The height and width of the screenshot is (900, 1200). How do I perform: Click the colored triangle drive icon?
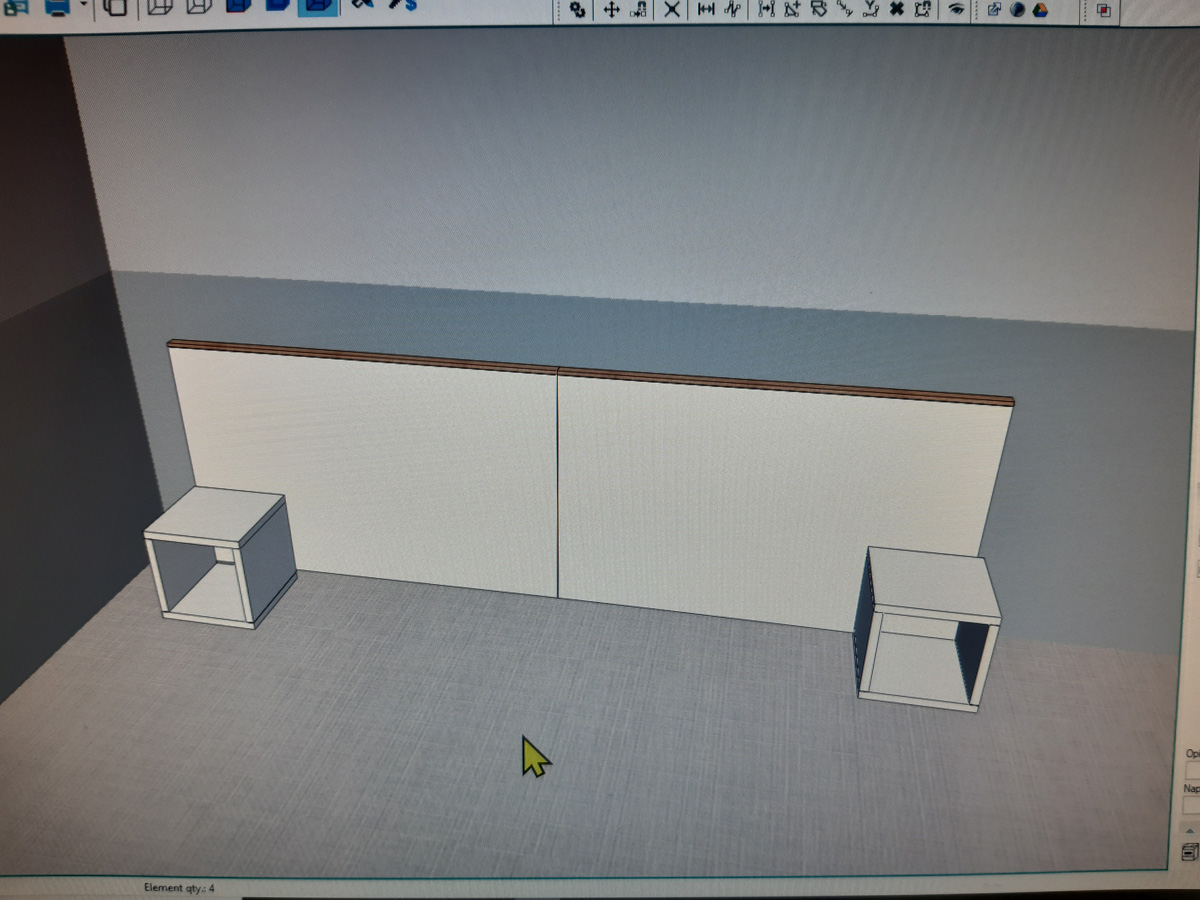coord(1040,10)
